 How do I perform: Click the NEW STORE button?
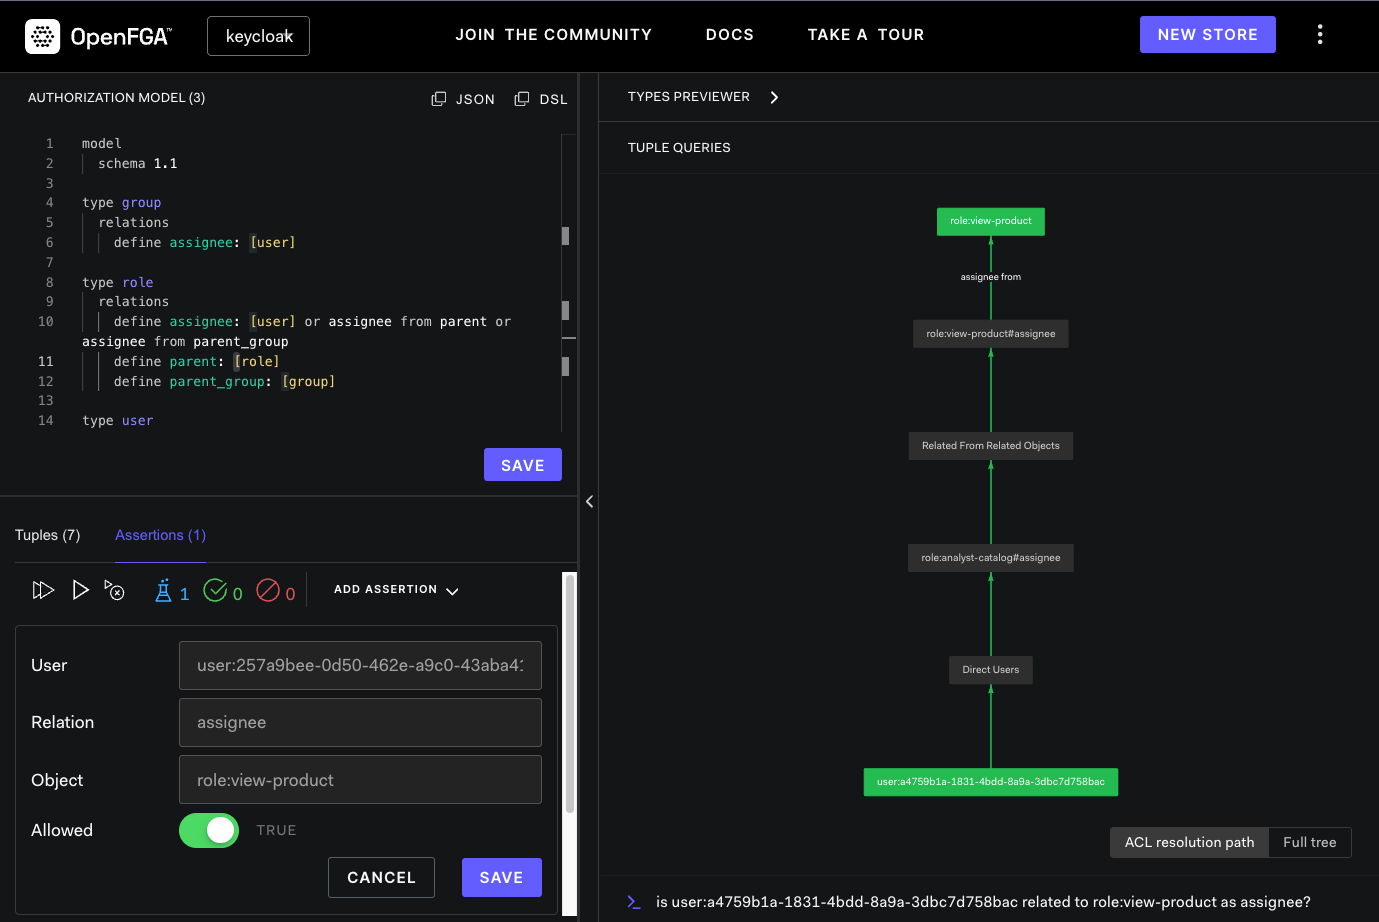[1207, 34]
